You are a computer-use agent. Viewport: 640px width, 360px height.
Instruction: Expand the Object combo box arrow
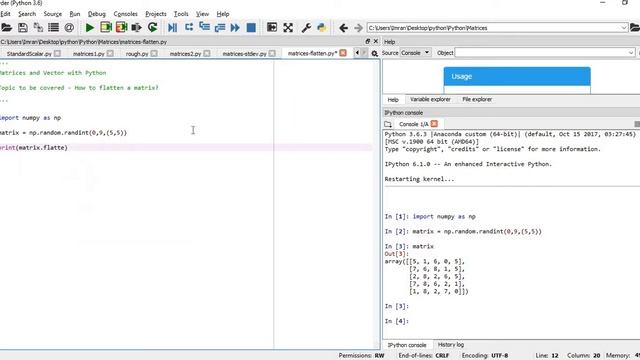tap(631, 53)
